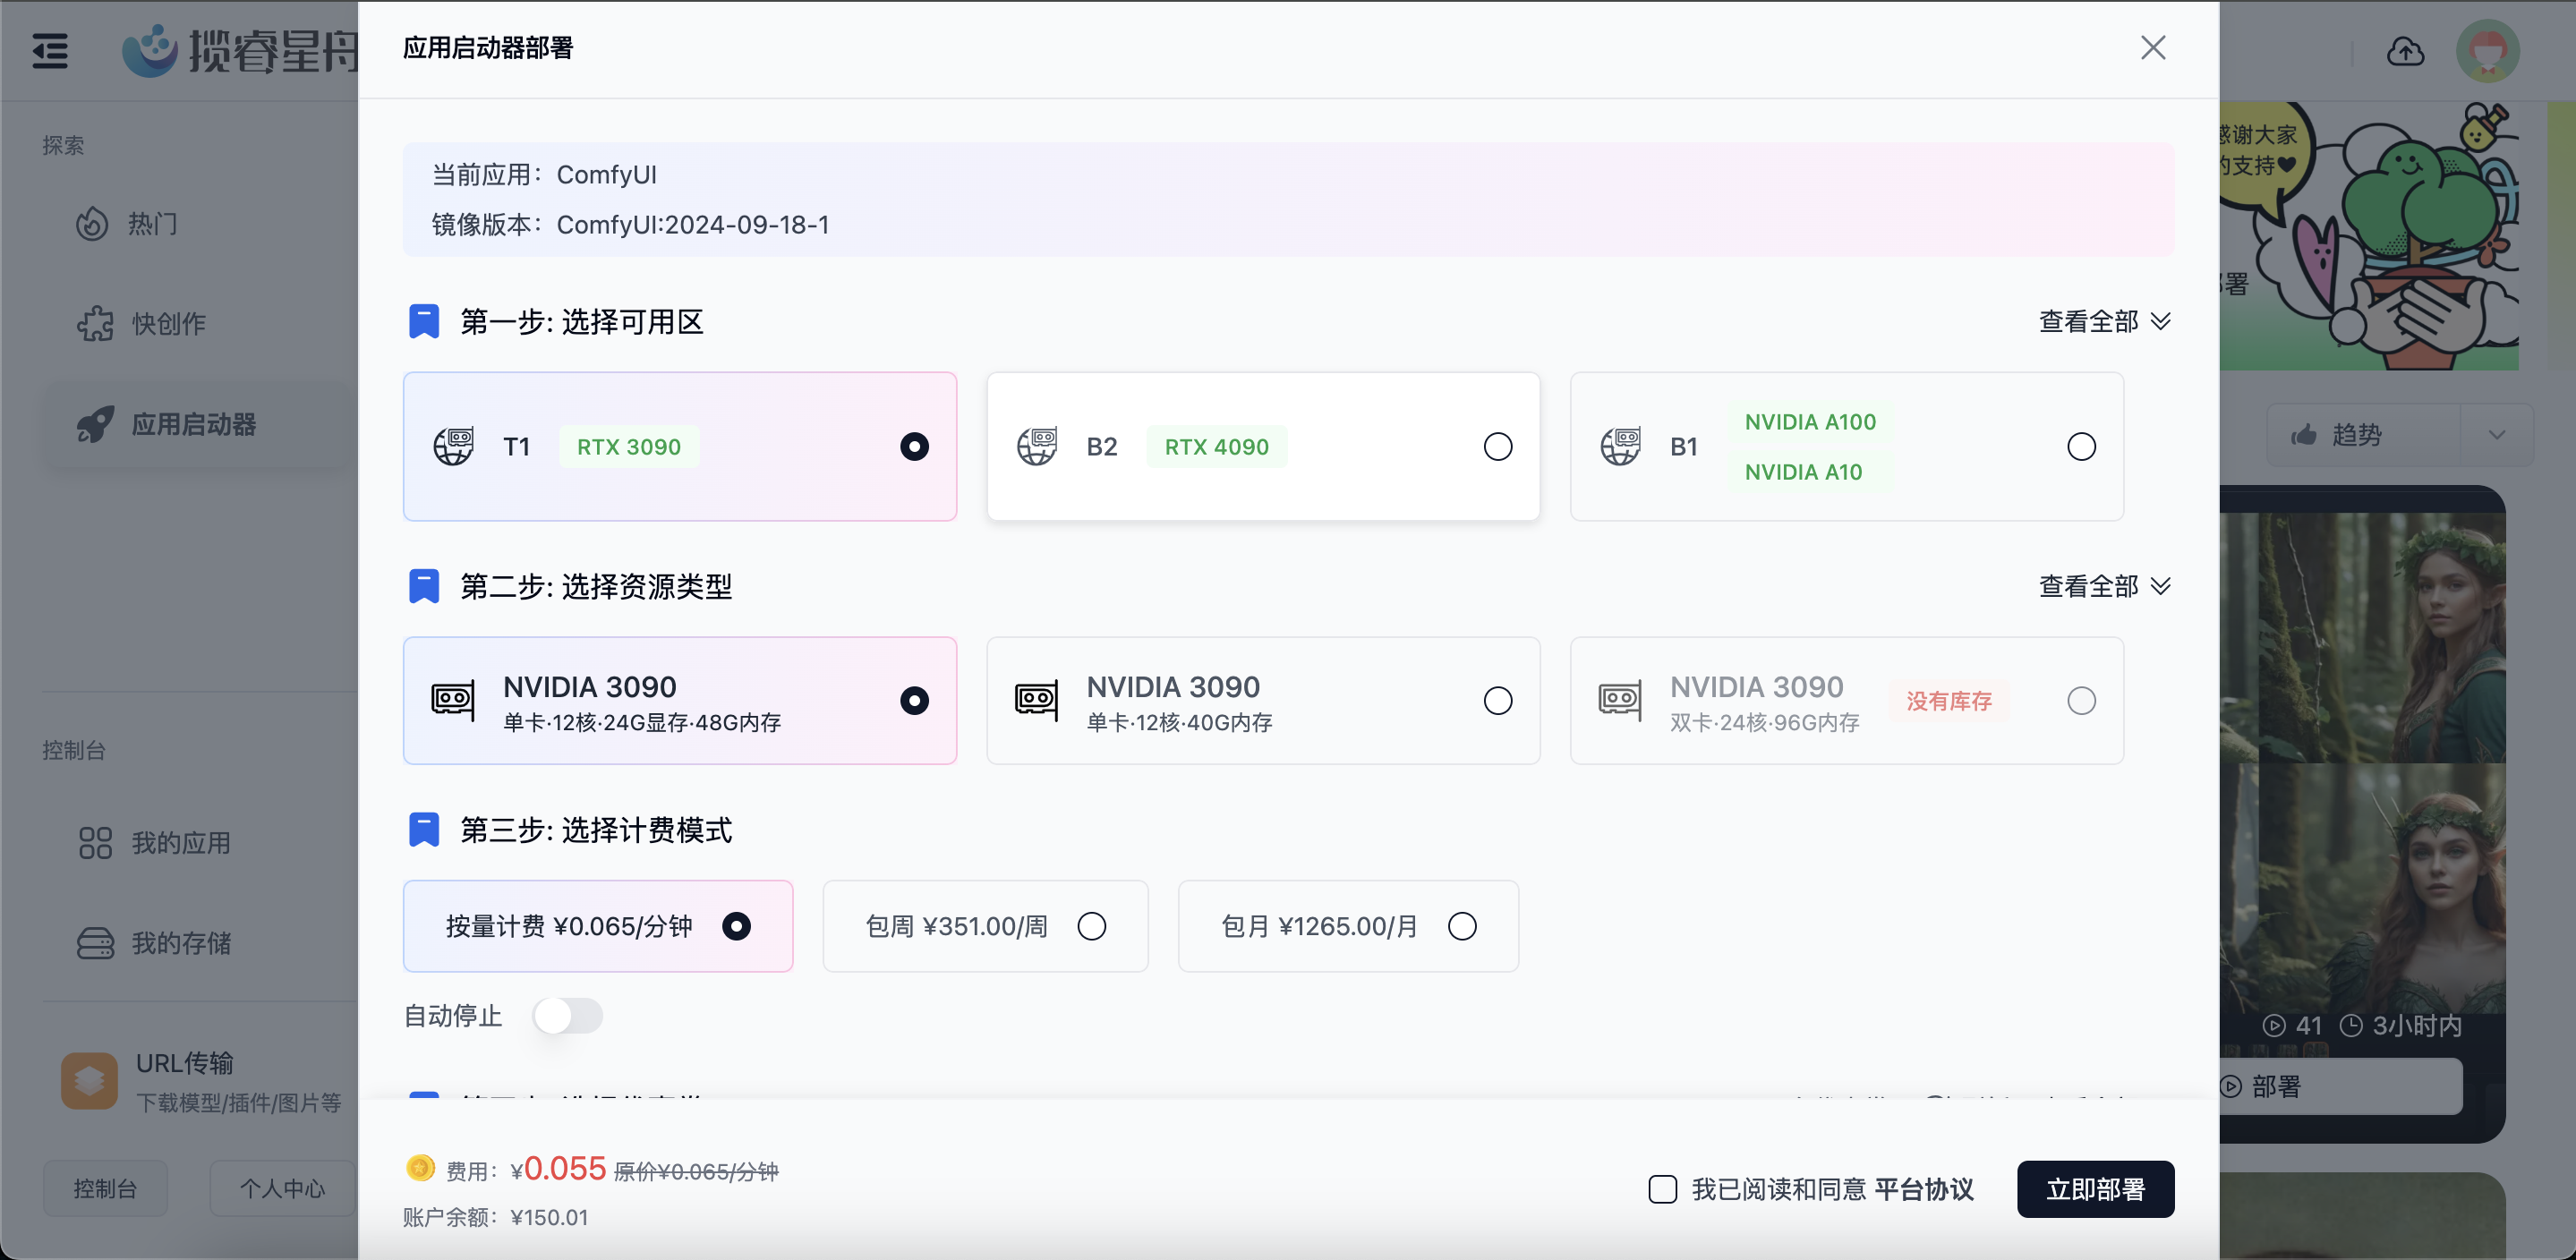Click the RTX 4090 tag in B2 card

[1216, 447]
